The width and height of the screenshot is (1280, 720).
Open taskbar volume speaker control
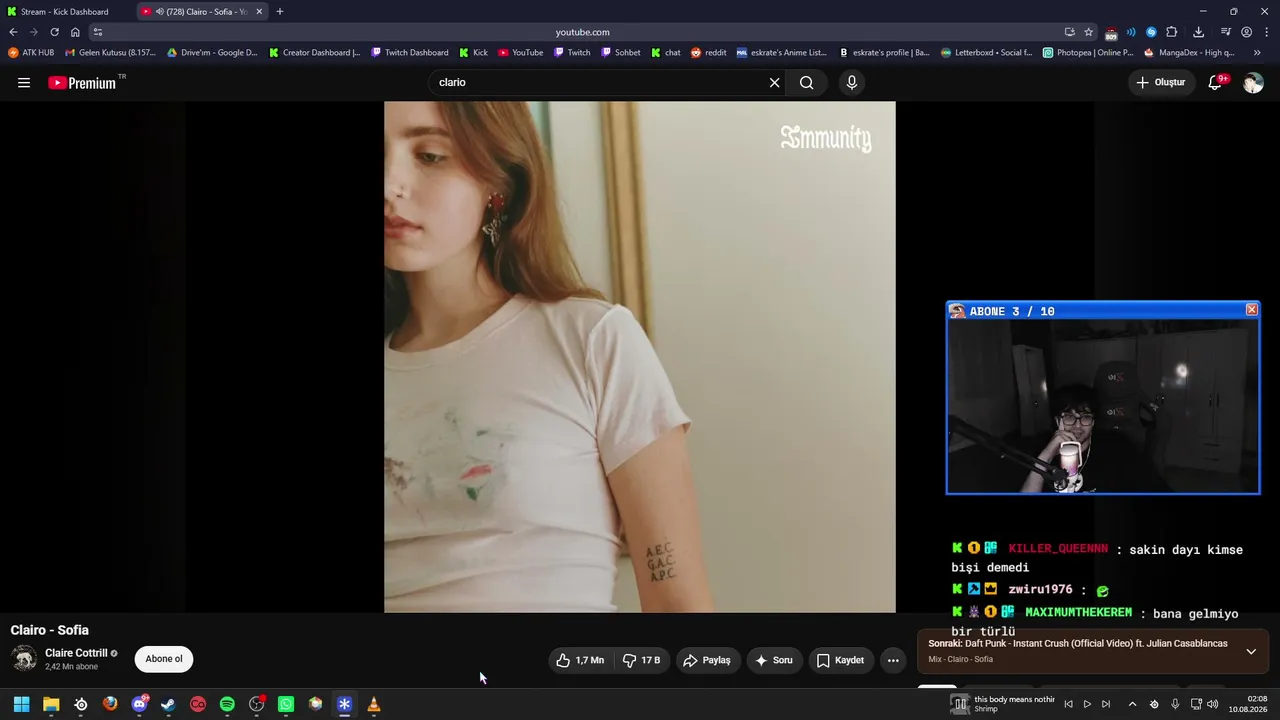tap(1213, 704)
